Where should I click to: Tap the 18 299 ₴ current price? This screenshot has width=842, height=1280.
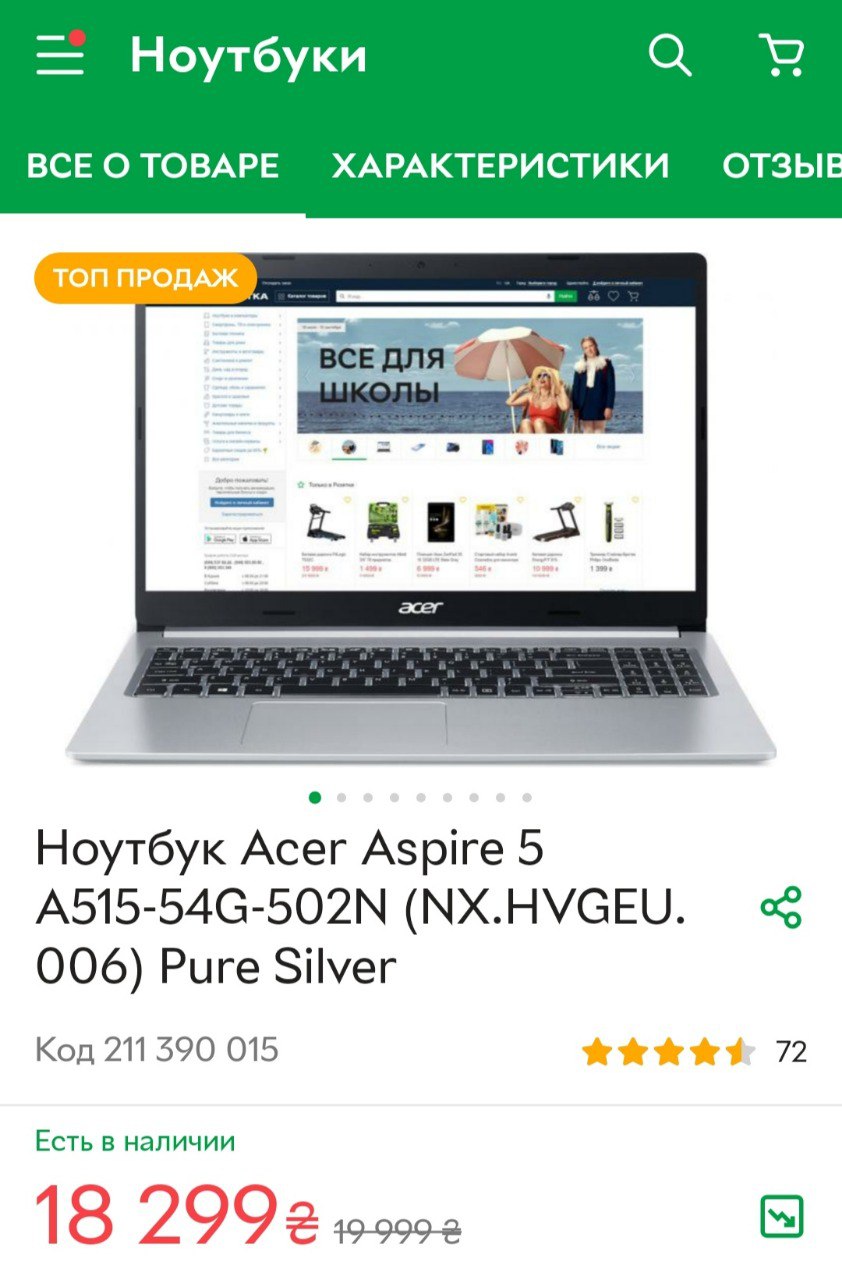coord(177,1217)
